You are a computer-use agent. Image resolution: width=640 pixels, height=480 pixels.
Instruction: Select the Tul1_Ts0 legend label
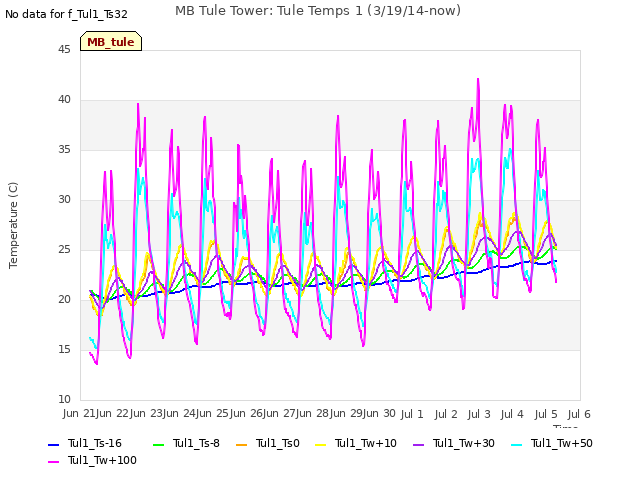click(x=278, y=443)
